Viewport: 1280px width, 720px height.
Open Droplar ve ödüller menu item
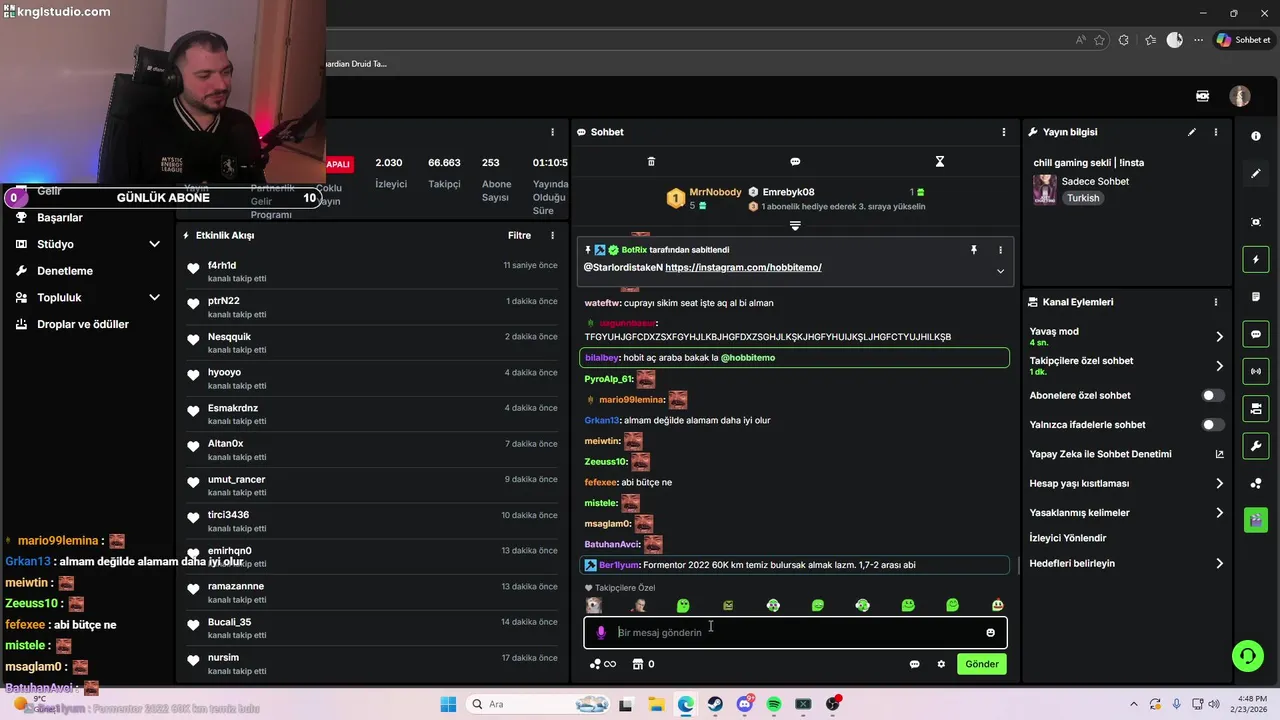click(x=83, y=324)
